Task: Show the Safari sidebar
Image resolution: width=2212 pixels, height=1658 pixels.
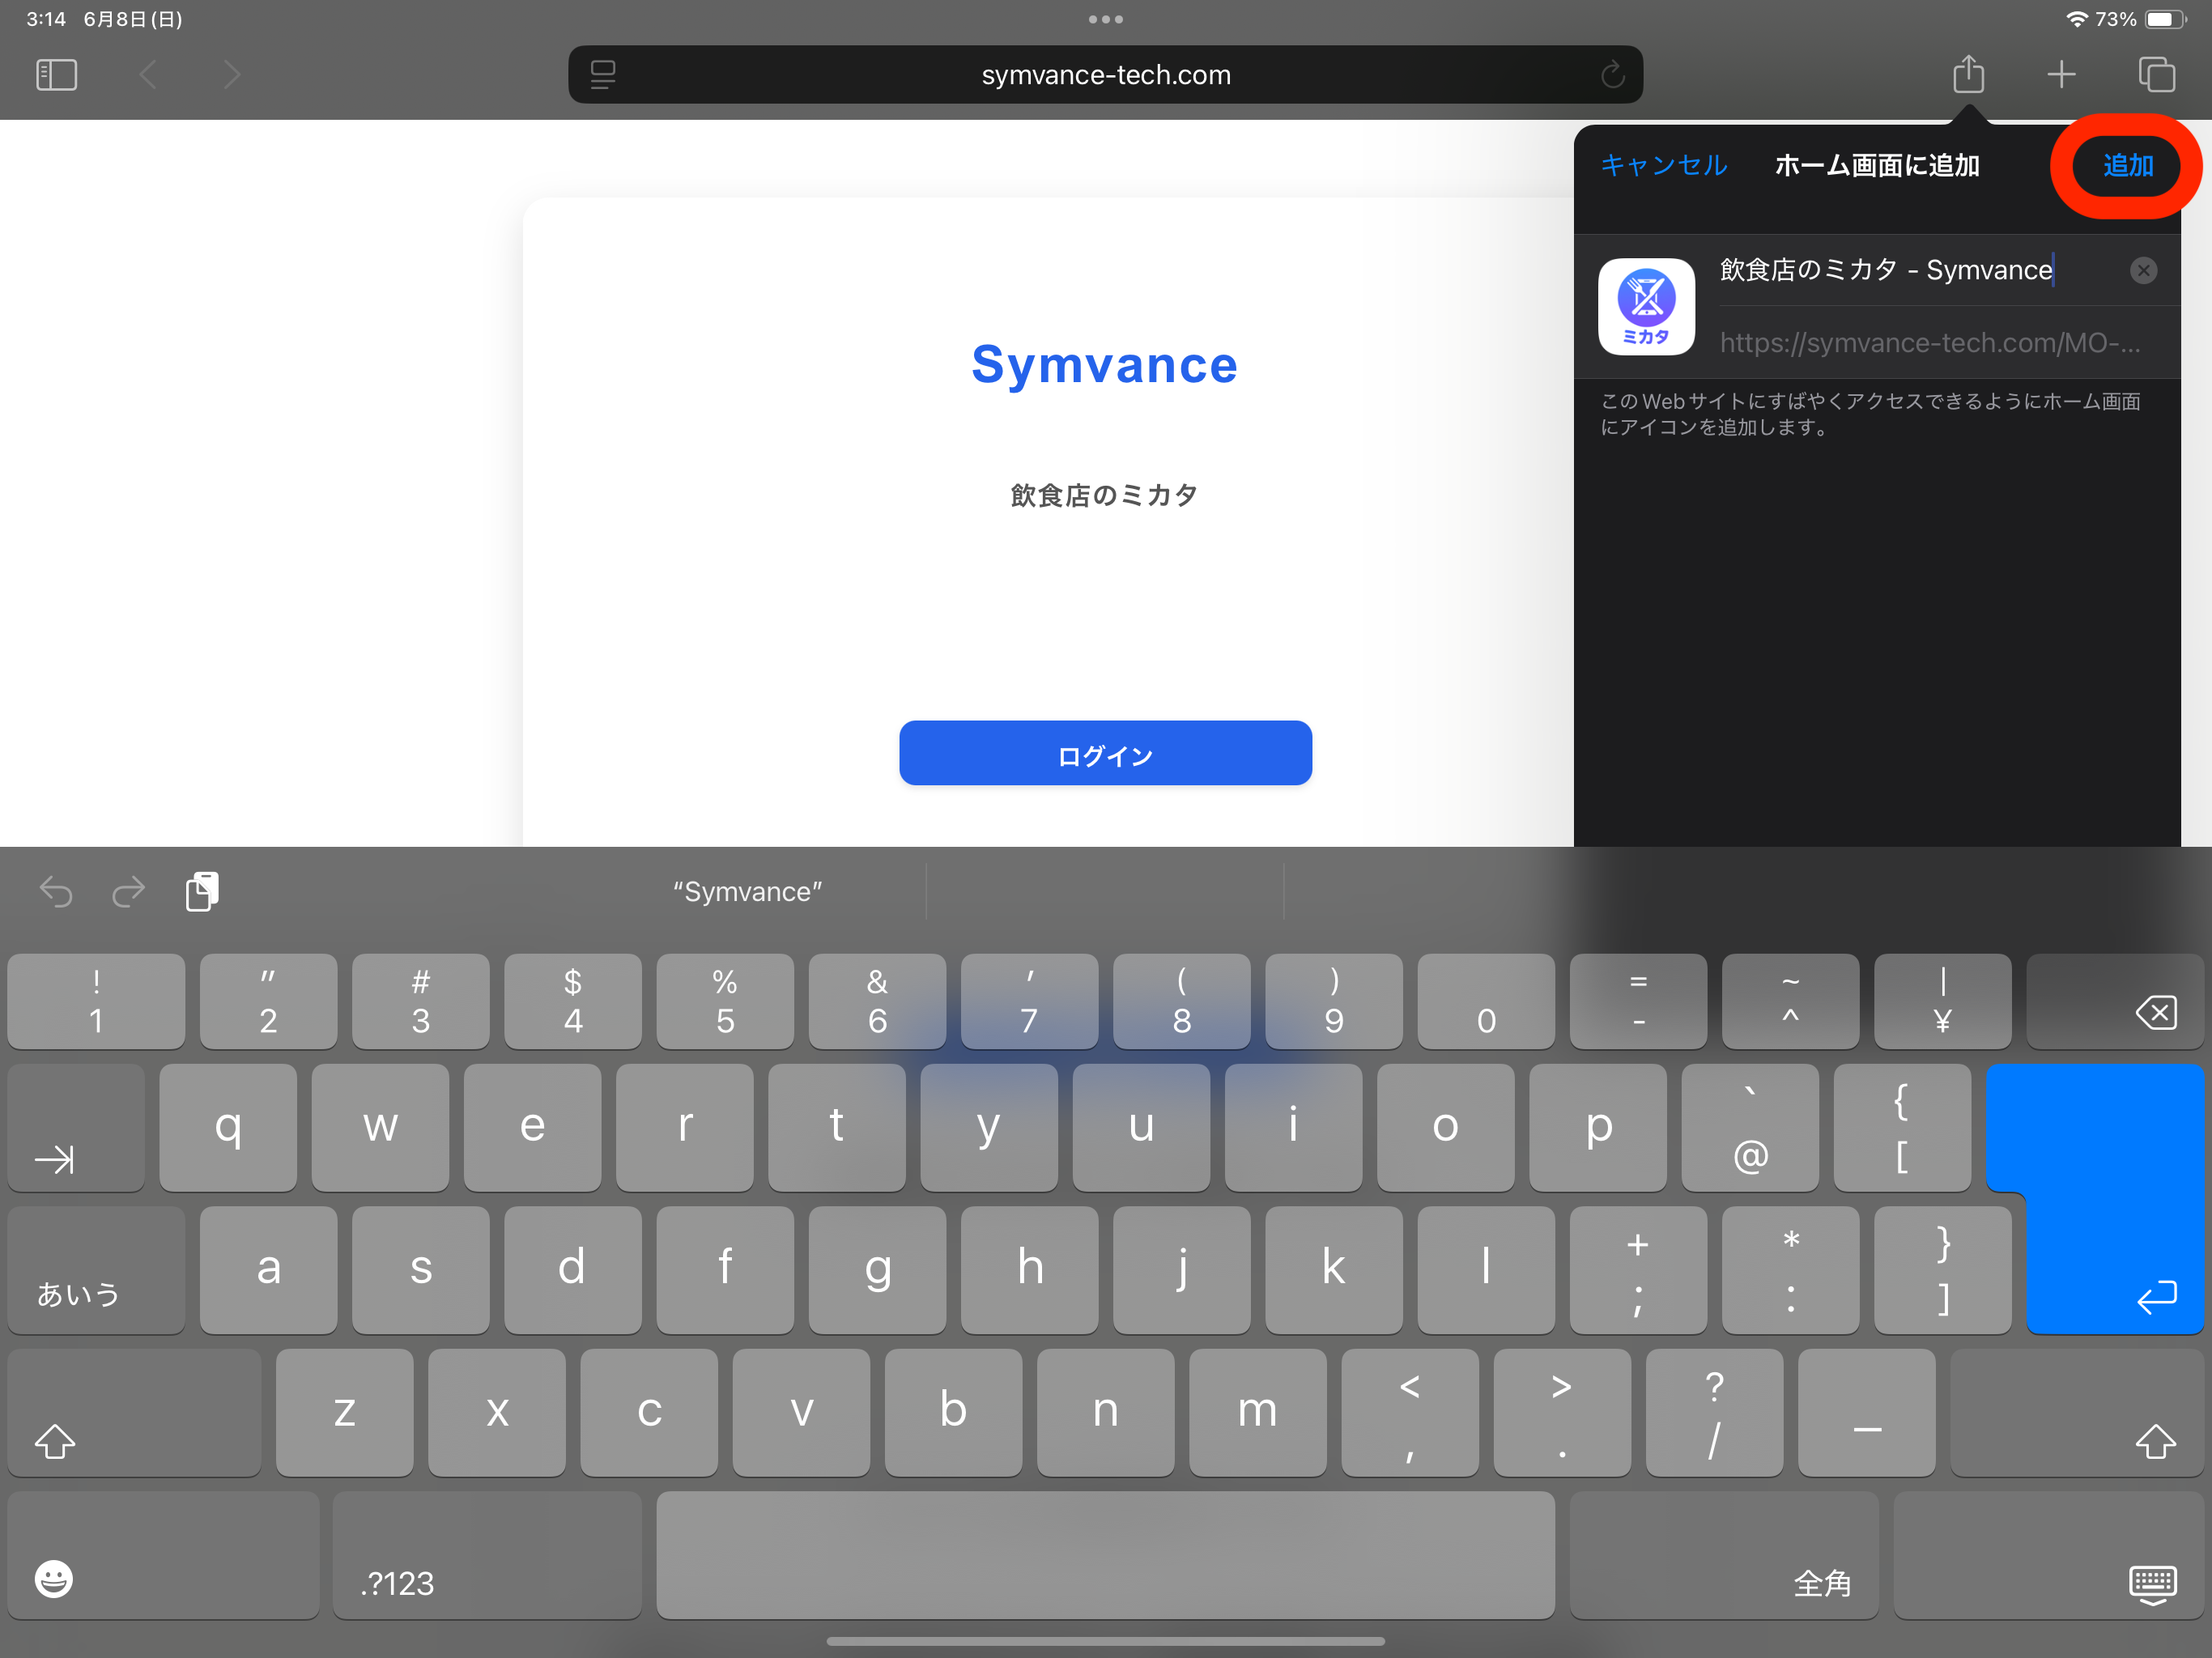Action: pos(56,75)
